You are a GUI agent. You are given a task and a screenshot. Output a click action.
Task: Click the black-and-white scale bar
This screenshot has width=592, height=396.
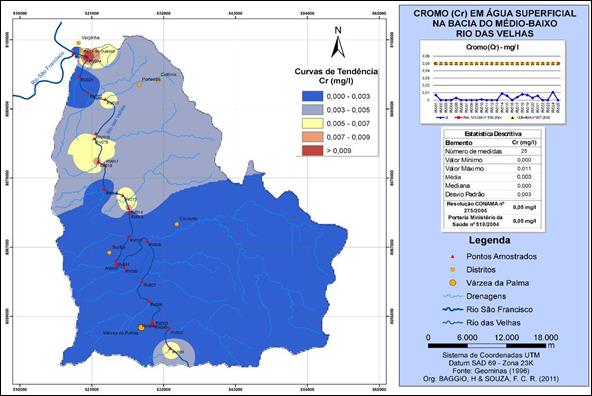tap(487, 346)
